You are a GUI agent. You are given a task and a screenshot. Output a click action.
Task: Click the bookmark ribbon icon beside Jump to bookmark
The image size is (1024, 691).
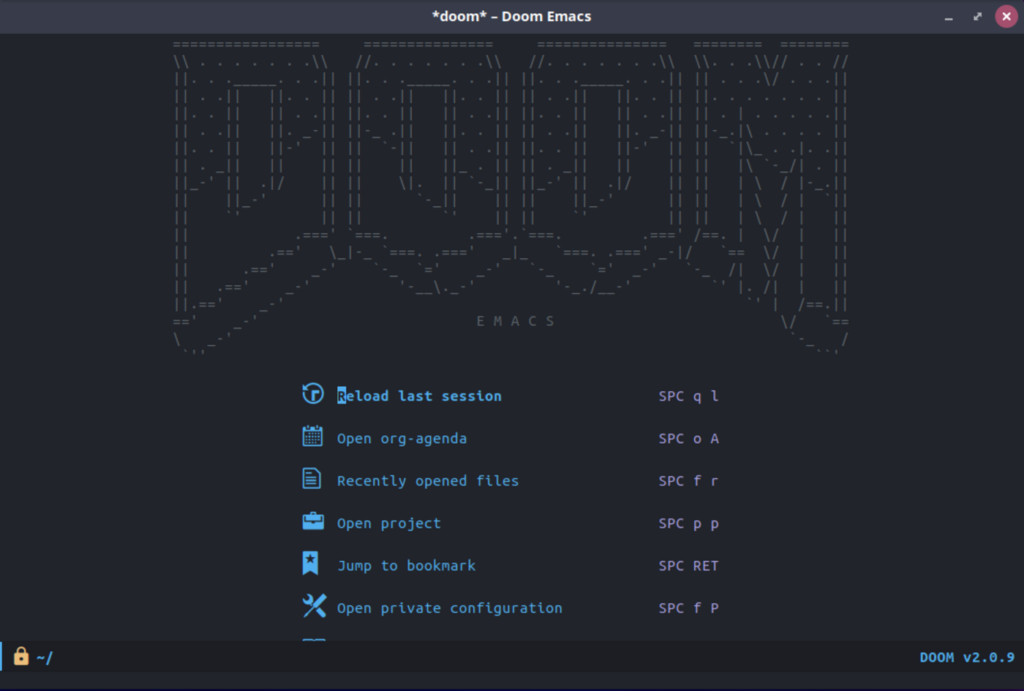(x=313, y=563)
